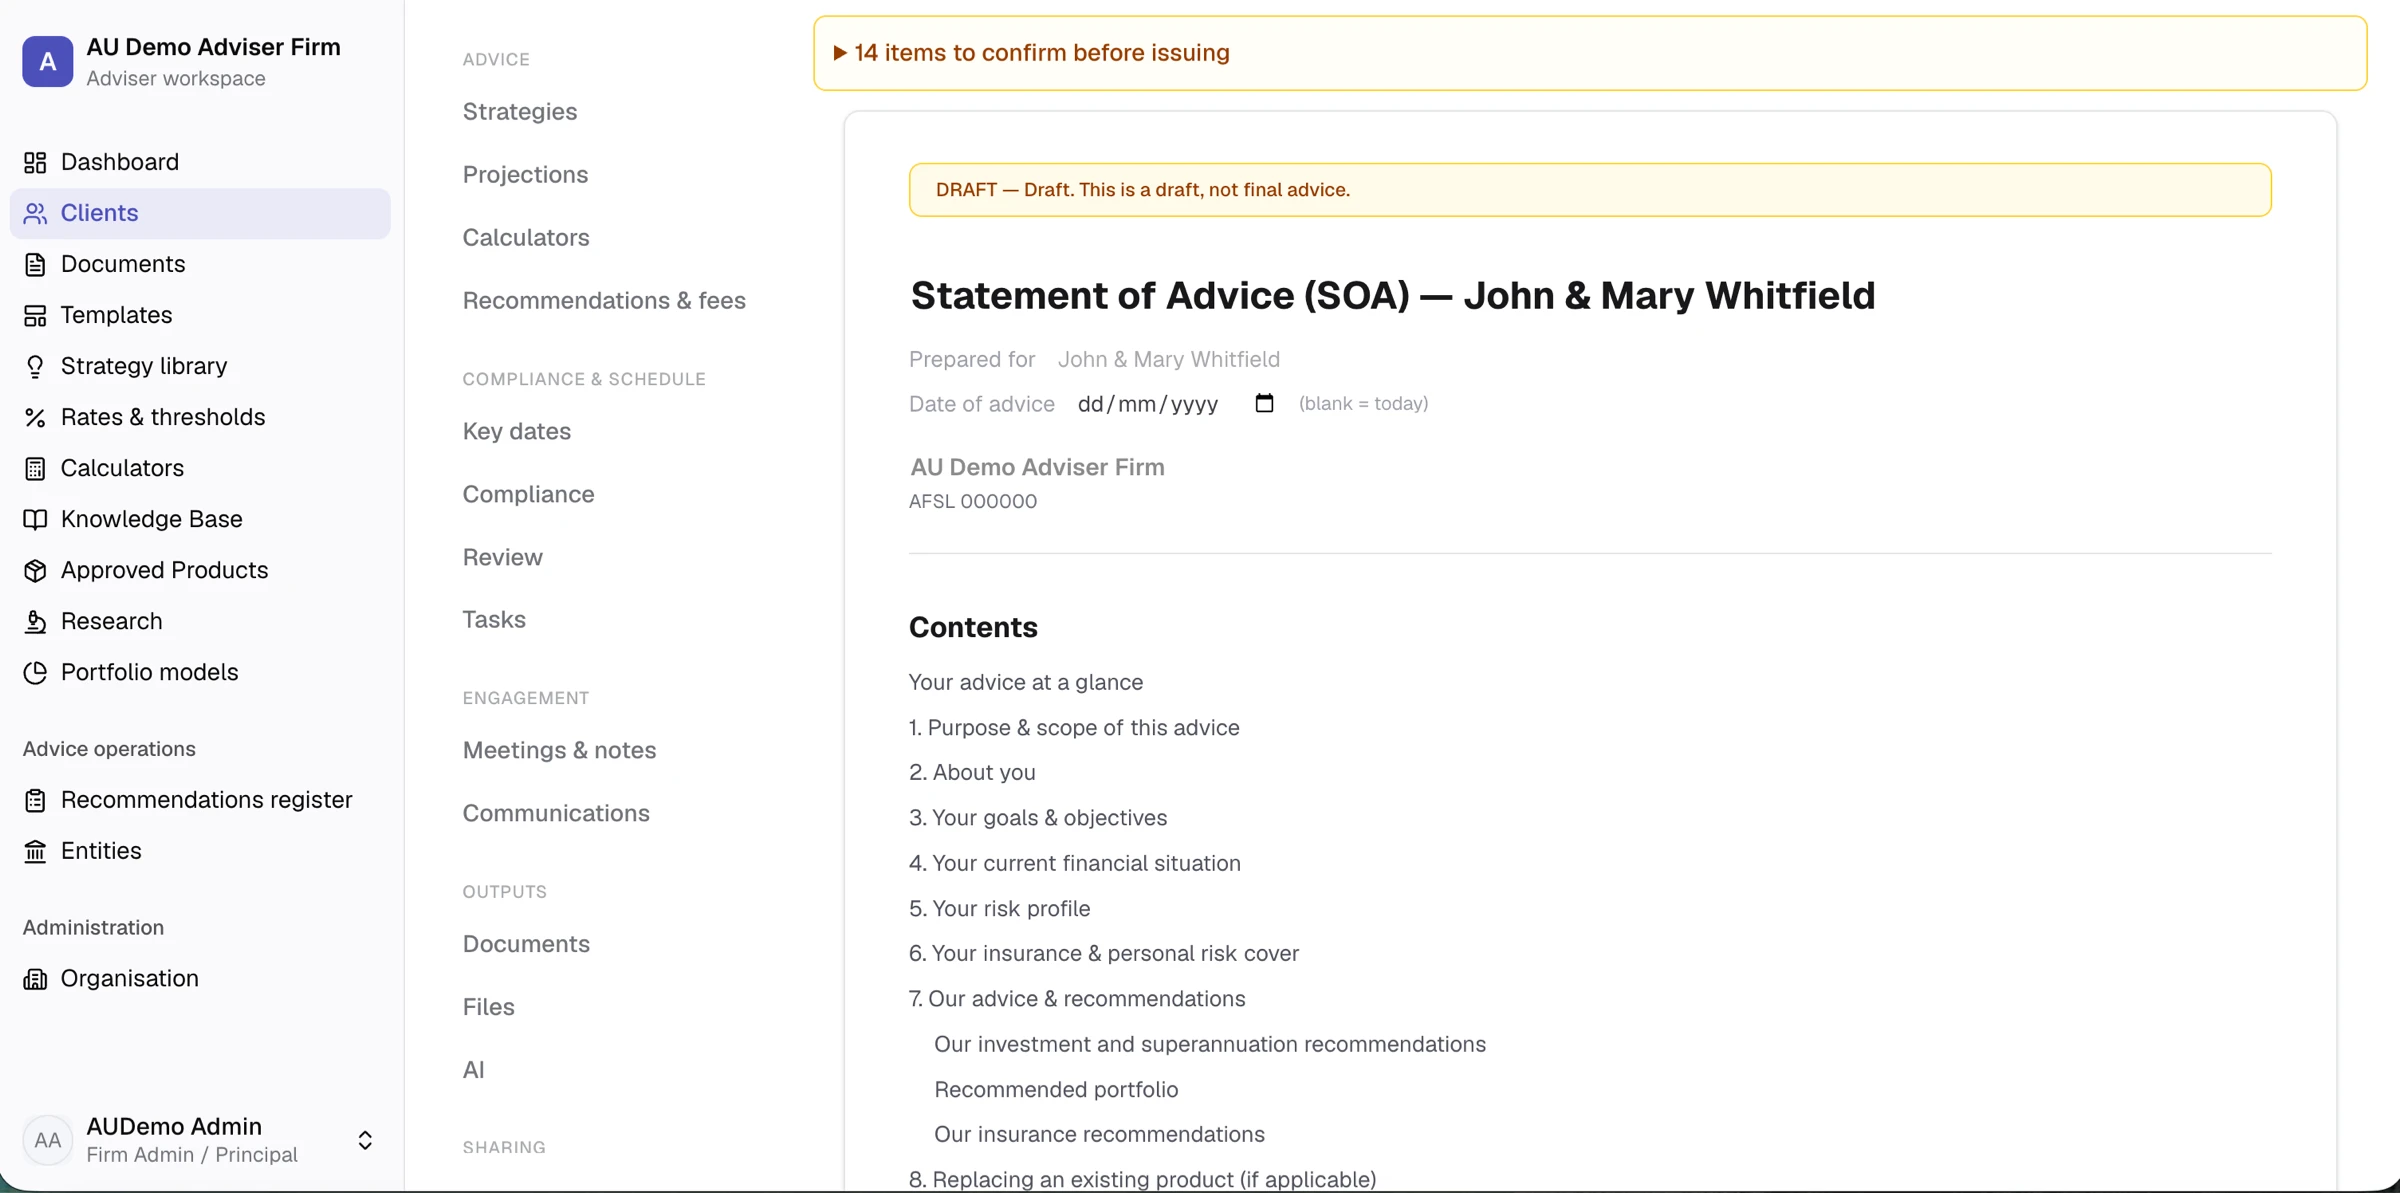
Task: Expand the 14 items to confirm triangle
Action: pos(840,53)
